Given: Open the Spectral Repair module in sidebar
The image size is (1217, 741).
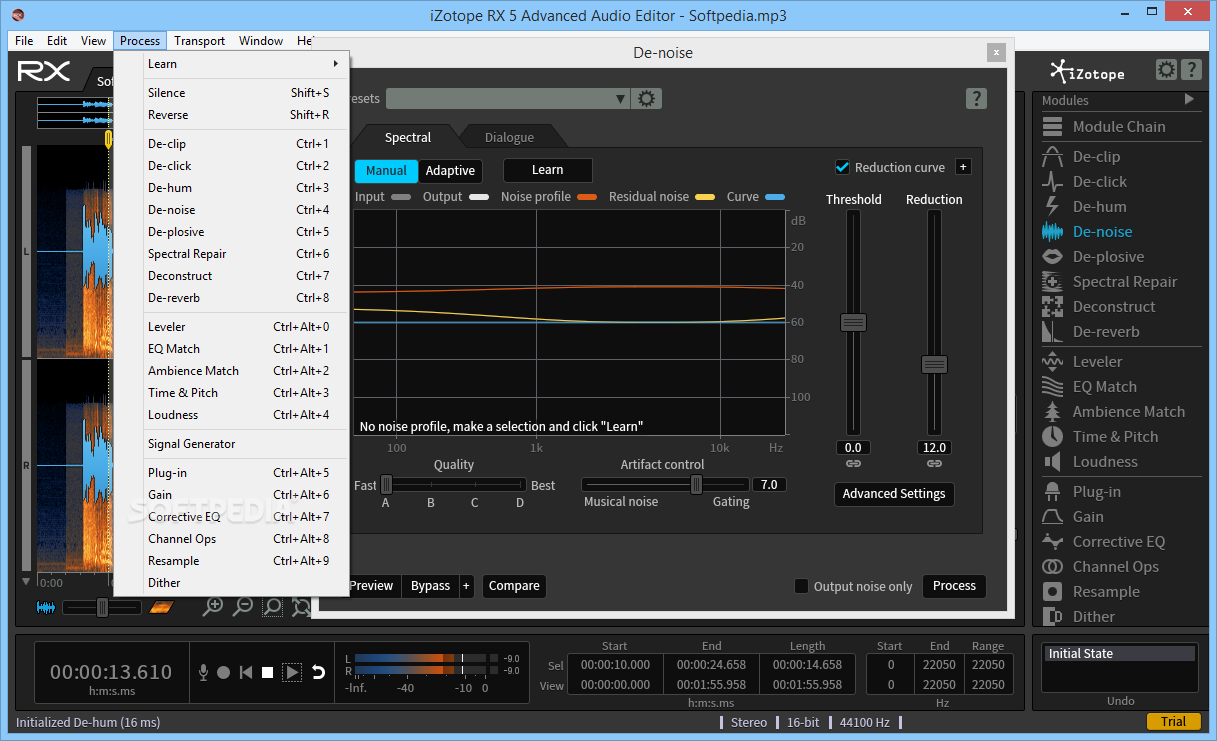Looking at the screenshot, I should (x=1109, y=282).
